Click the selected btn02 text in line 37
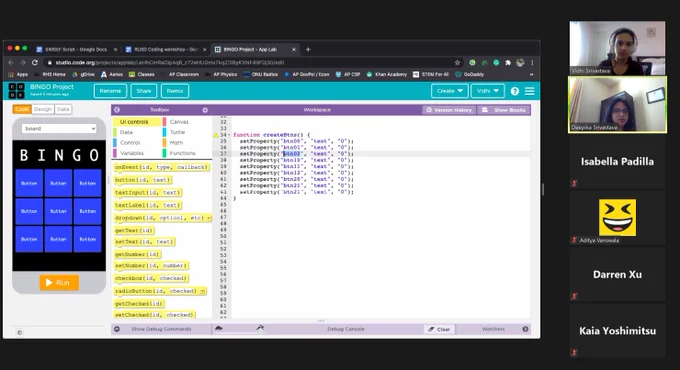The height and width of the screenshot is (370, 680). 292,154
